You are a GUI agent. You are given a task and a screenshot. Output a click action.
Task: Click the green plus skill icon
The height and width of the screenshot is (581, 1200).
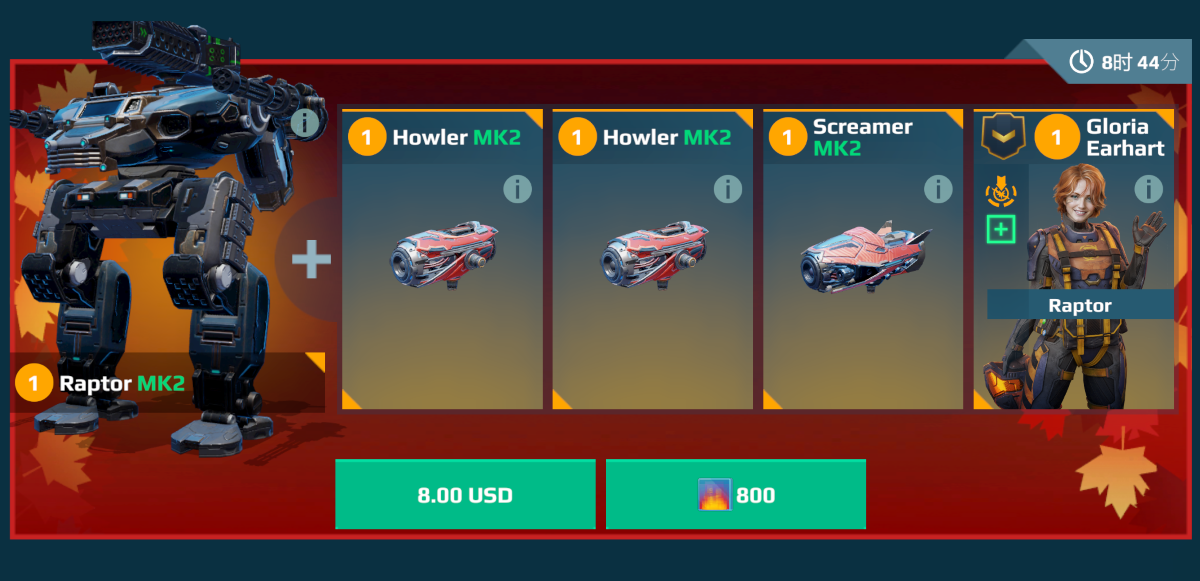[1001, 229]
